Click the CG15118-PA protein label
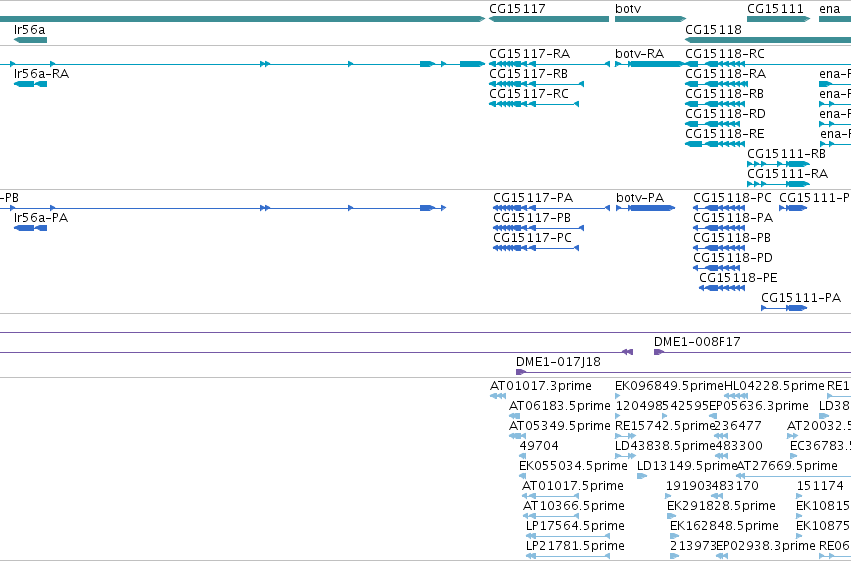 (733, 218)
